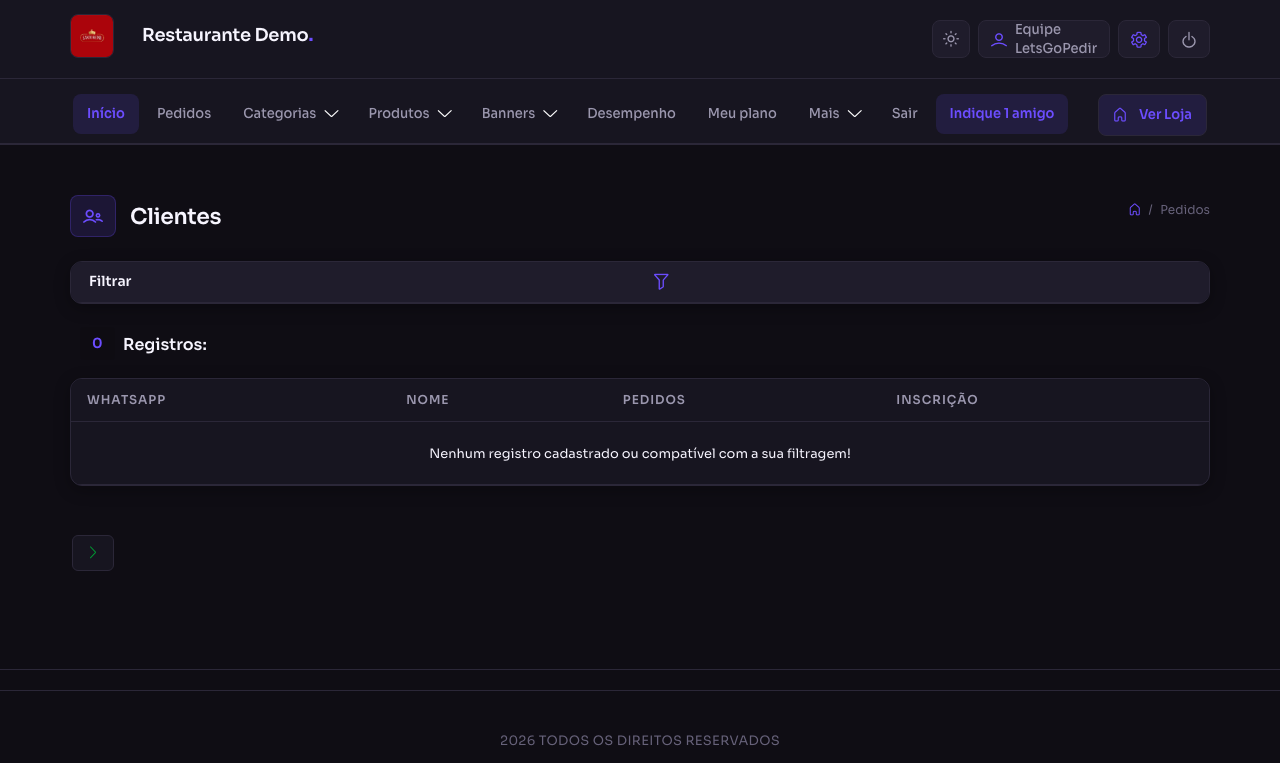Click the Registros: count label
Image resolution: width=1280 pixels, height=763 pixels.
click(165, 344)
